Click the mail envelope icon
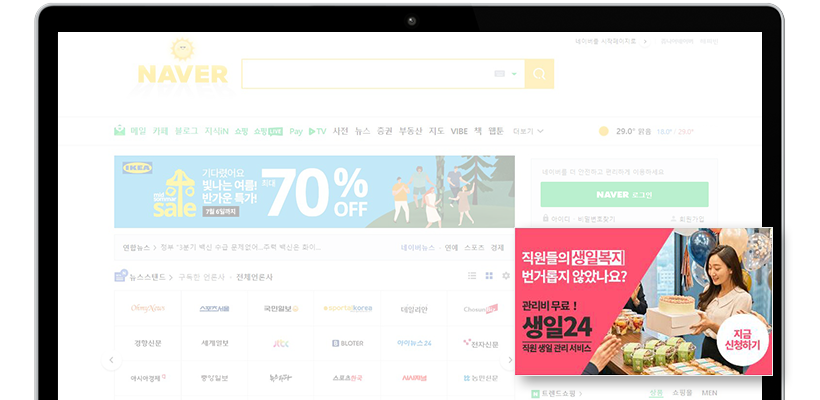Screen dimensions: 820x400 [120, 131]
